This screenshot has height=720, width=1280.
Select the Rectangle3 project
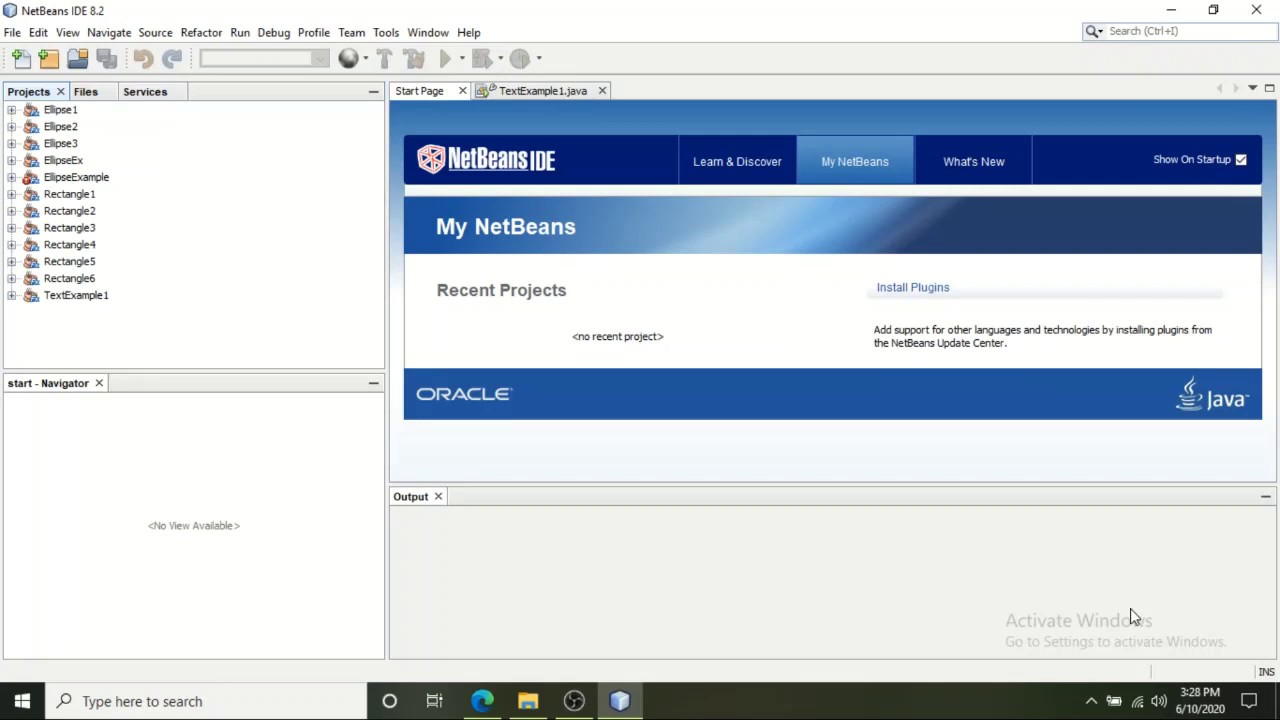(x=69, y=228)
